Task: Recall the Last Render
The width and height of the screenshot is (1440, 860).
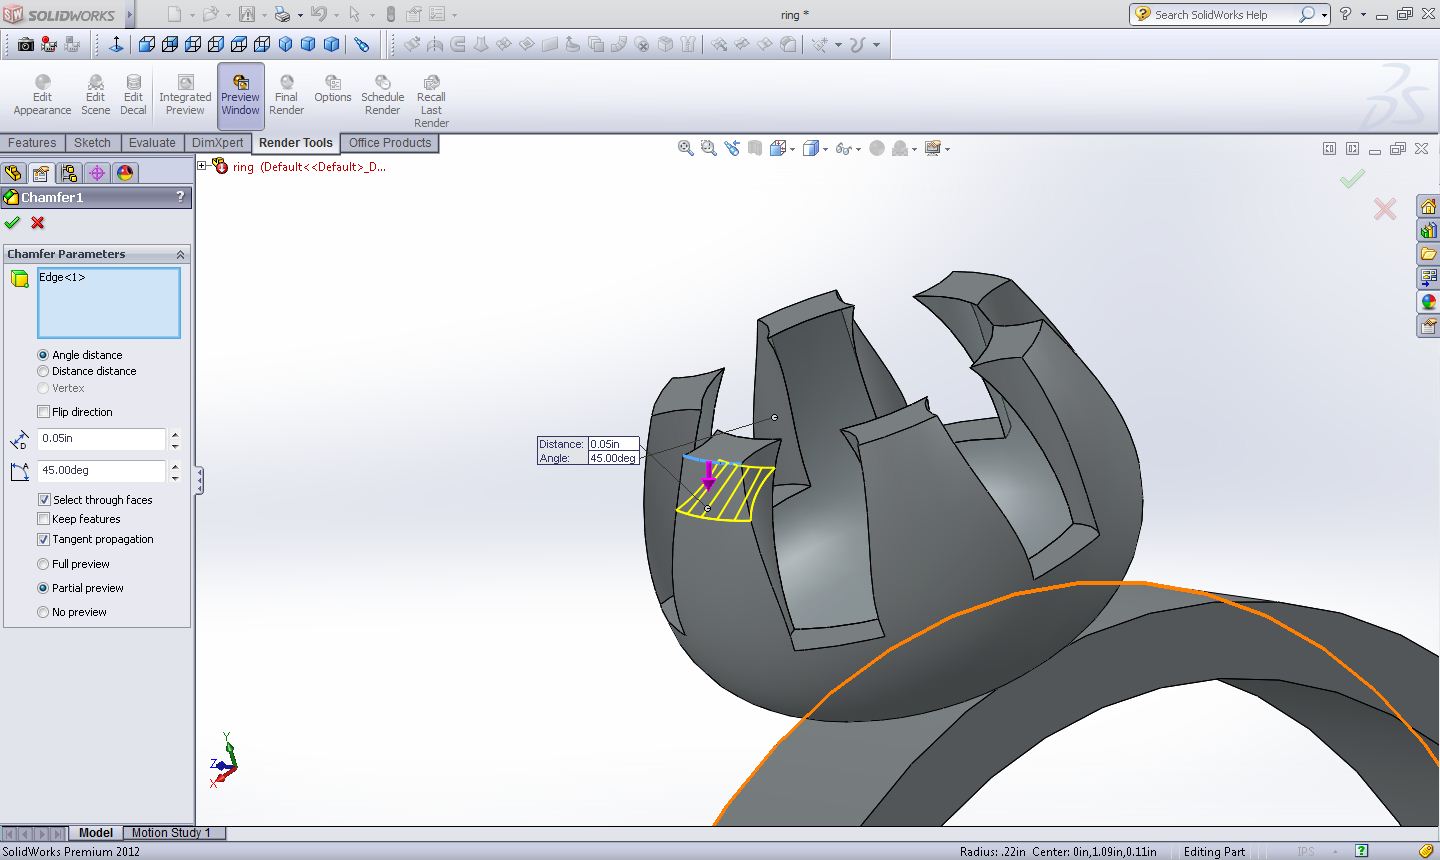Action: pyautogui.click(x=431, y=102)
